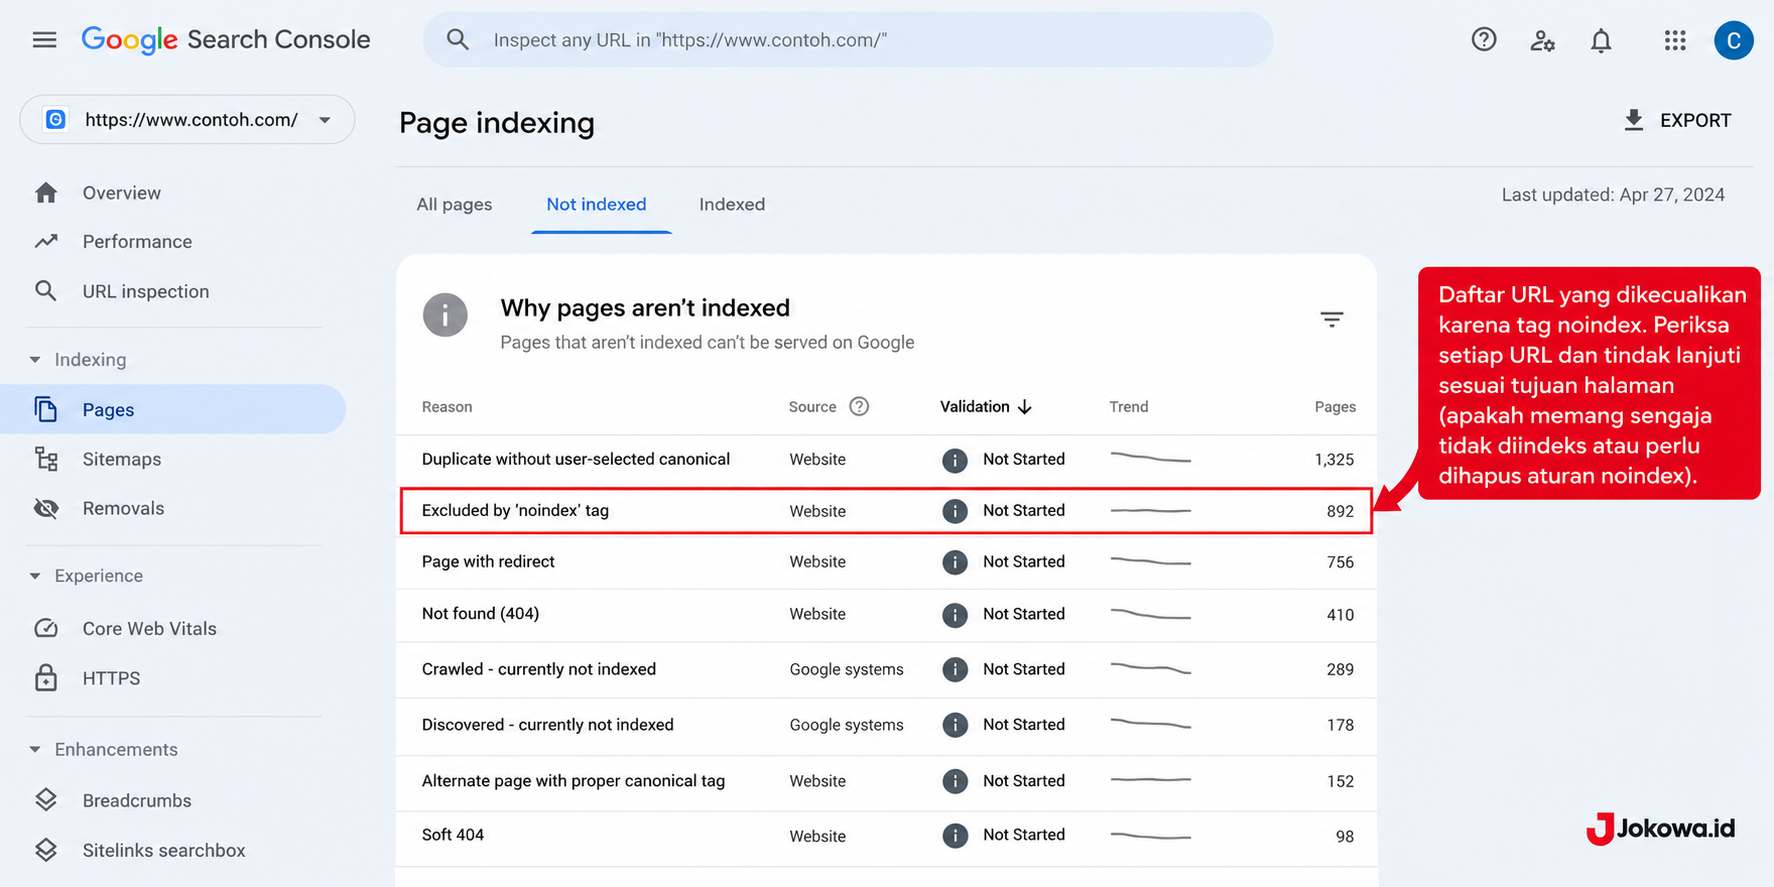Open the notifications bell
The width and height of the screenshot is (1774, 887).
tap(1601, 40)
